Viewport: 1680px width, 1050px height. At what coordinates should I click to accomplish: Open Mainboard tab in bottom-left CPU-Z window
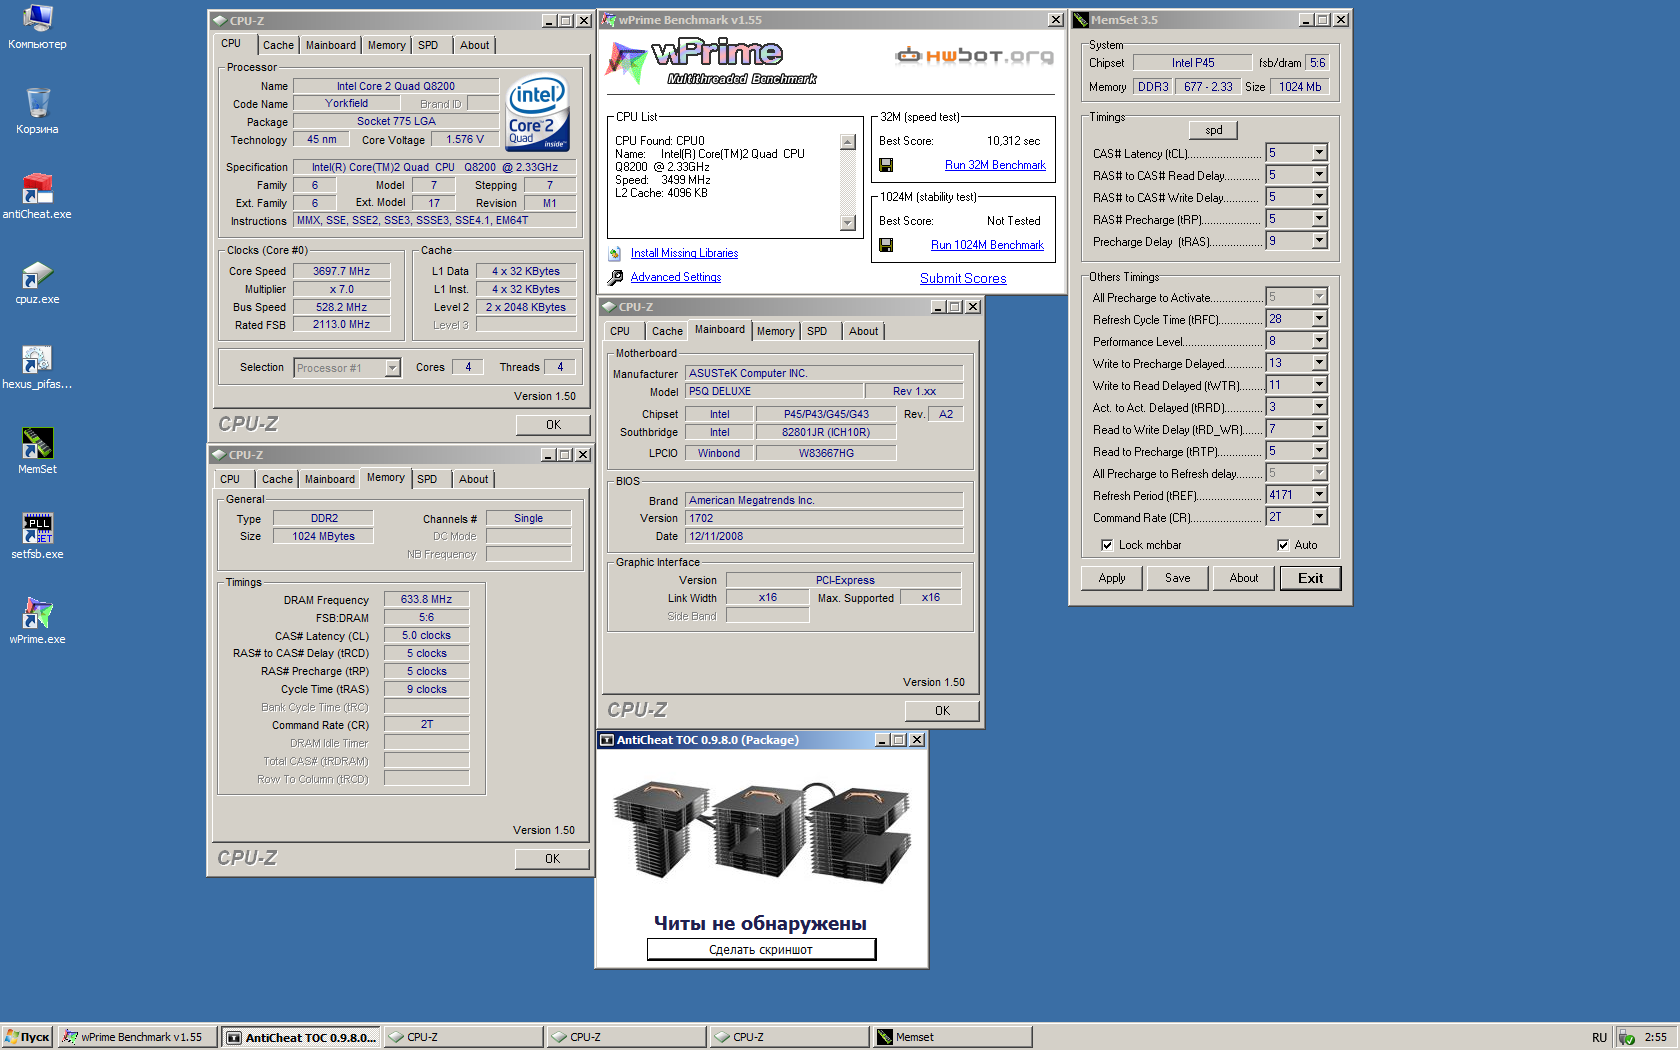[x=329, y=479]
